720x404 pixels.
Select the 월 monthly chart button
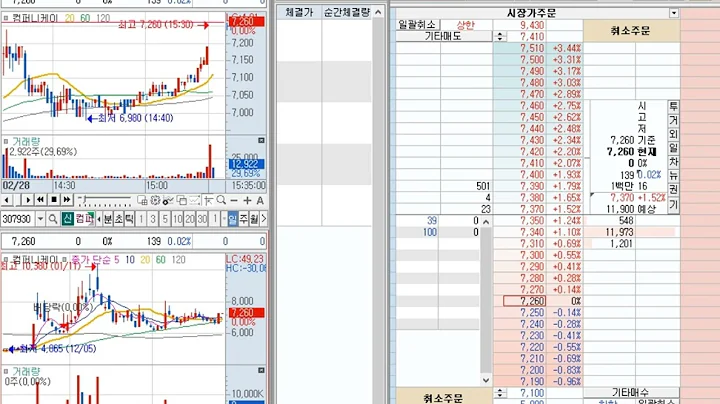point(254,219)
